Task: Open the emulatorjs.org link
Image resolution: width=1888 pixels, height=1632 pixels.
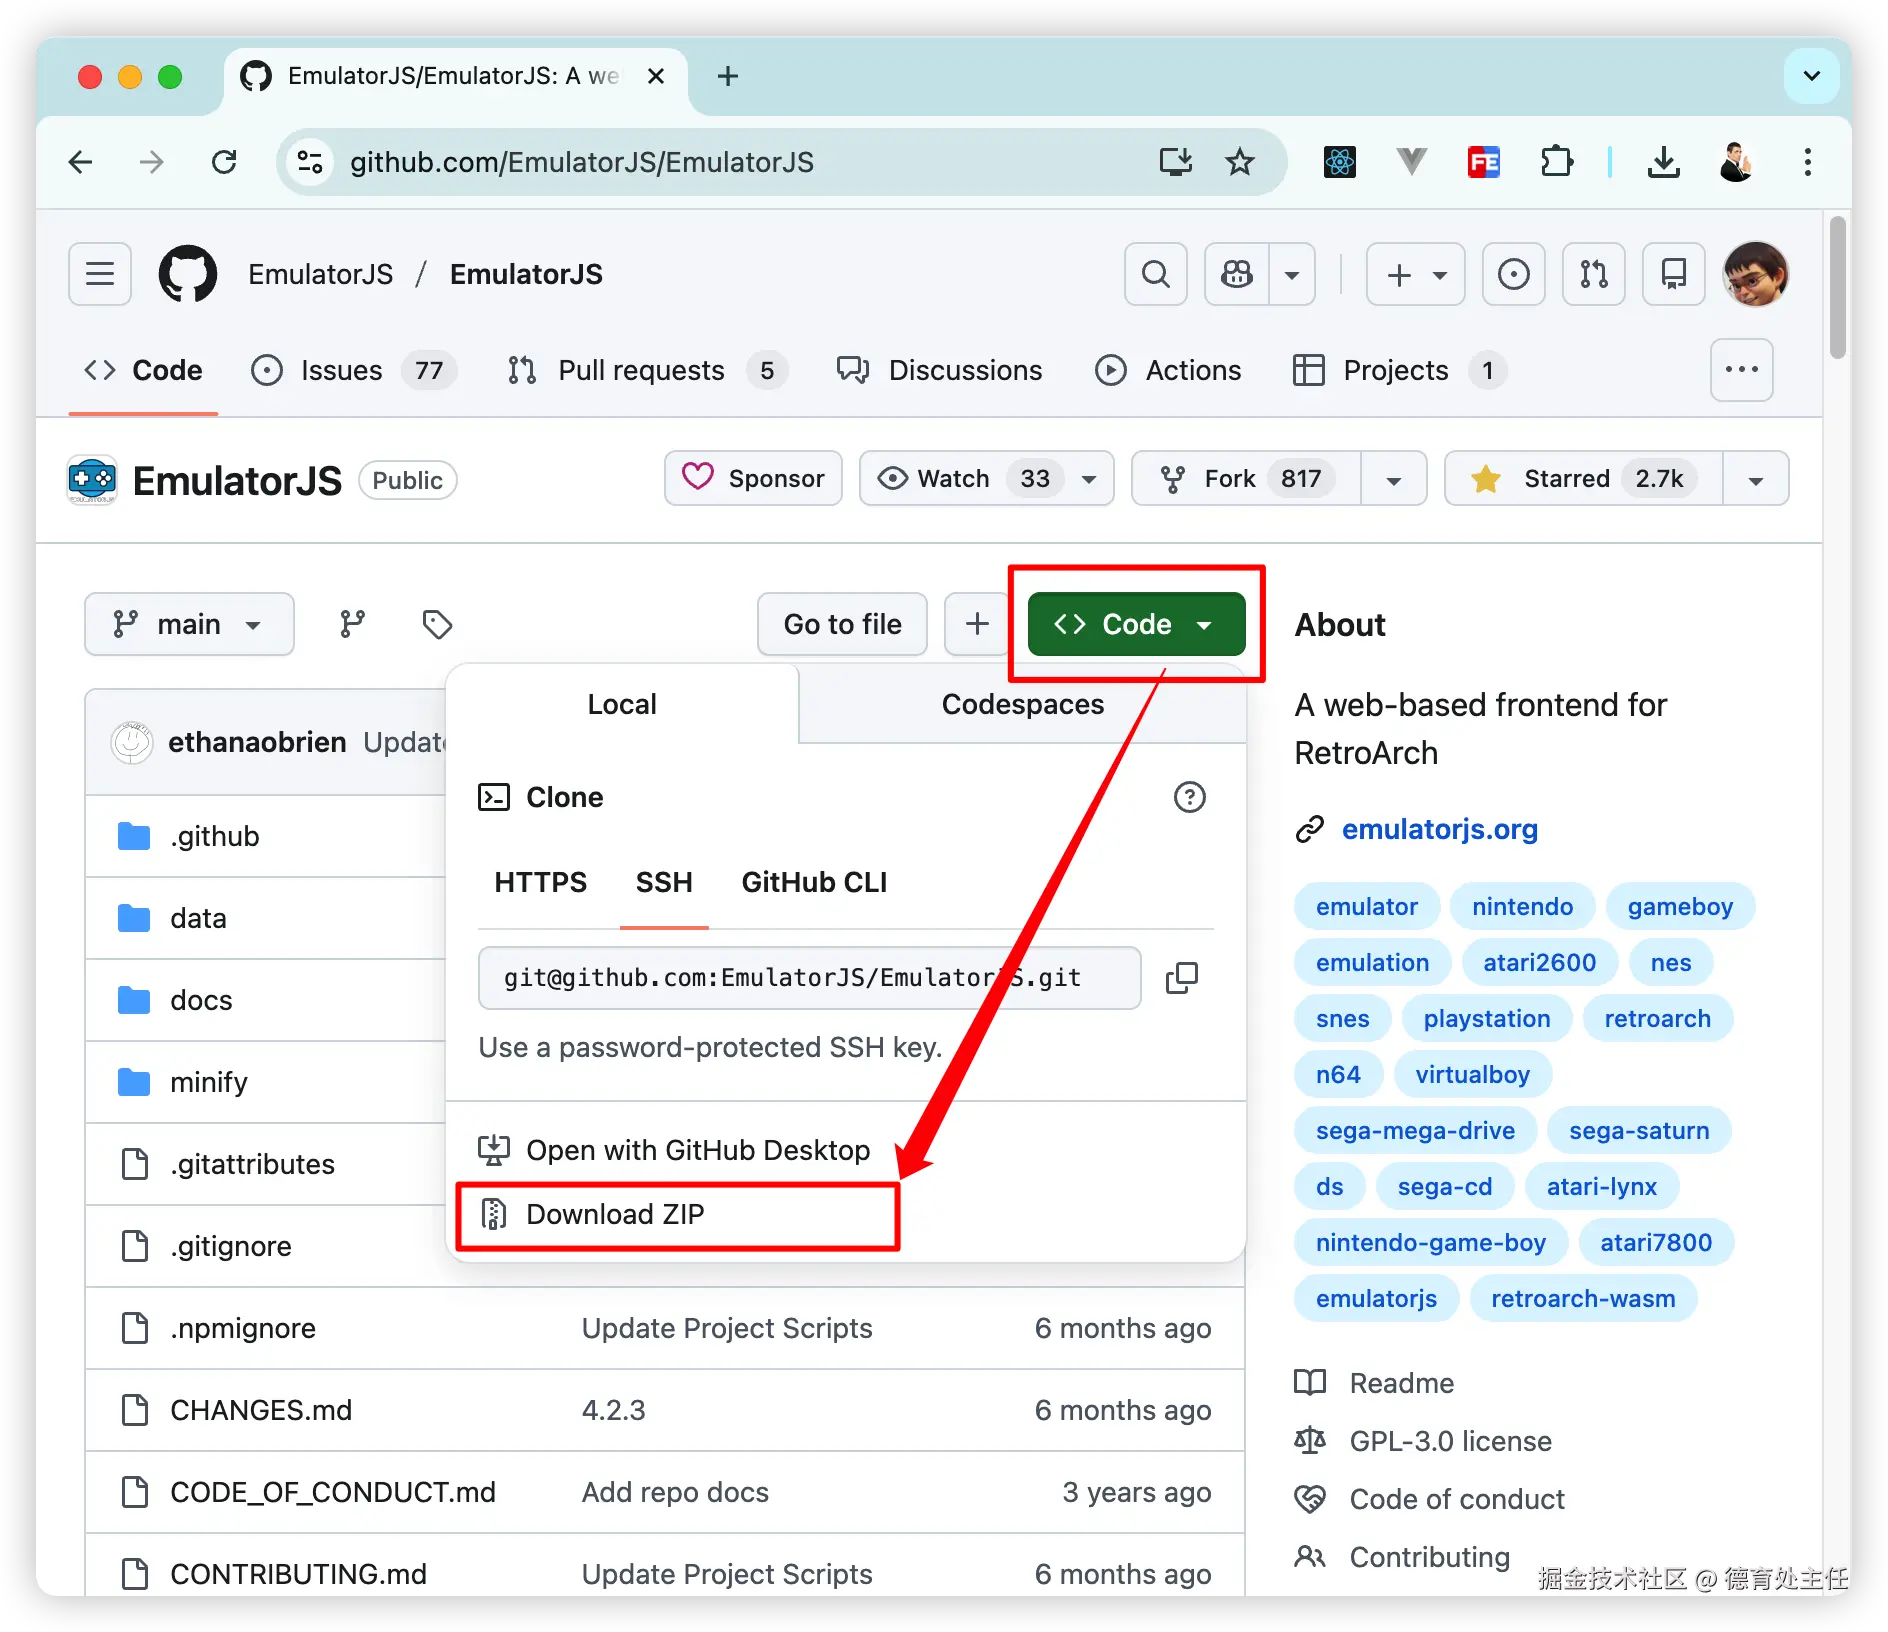Action: (x=1439, y=829)
